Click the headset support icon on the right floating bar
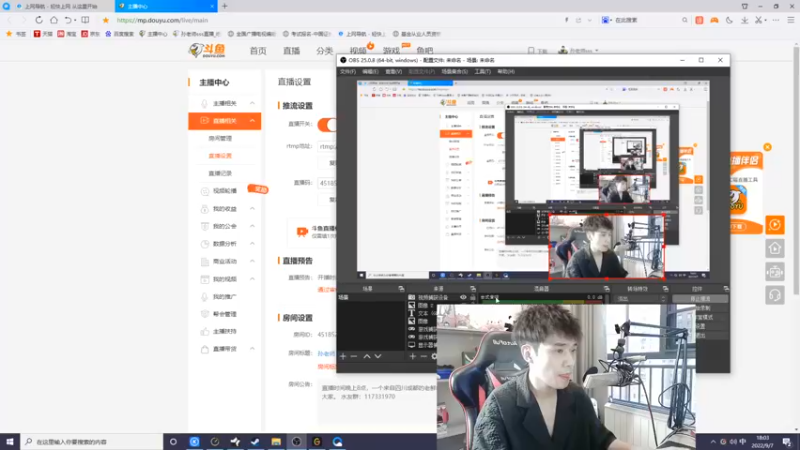800x450 pixels. (x=774, y=295)
